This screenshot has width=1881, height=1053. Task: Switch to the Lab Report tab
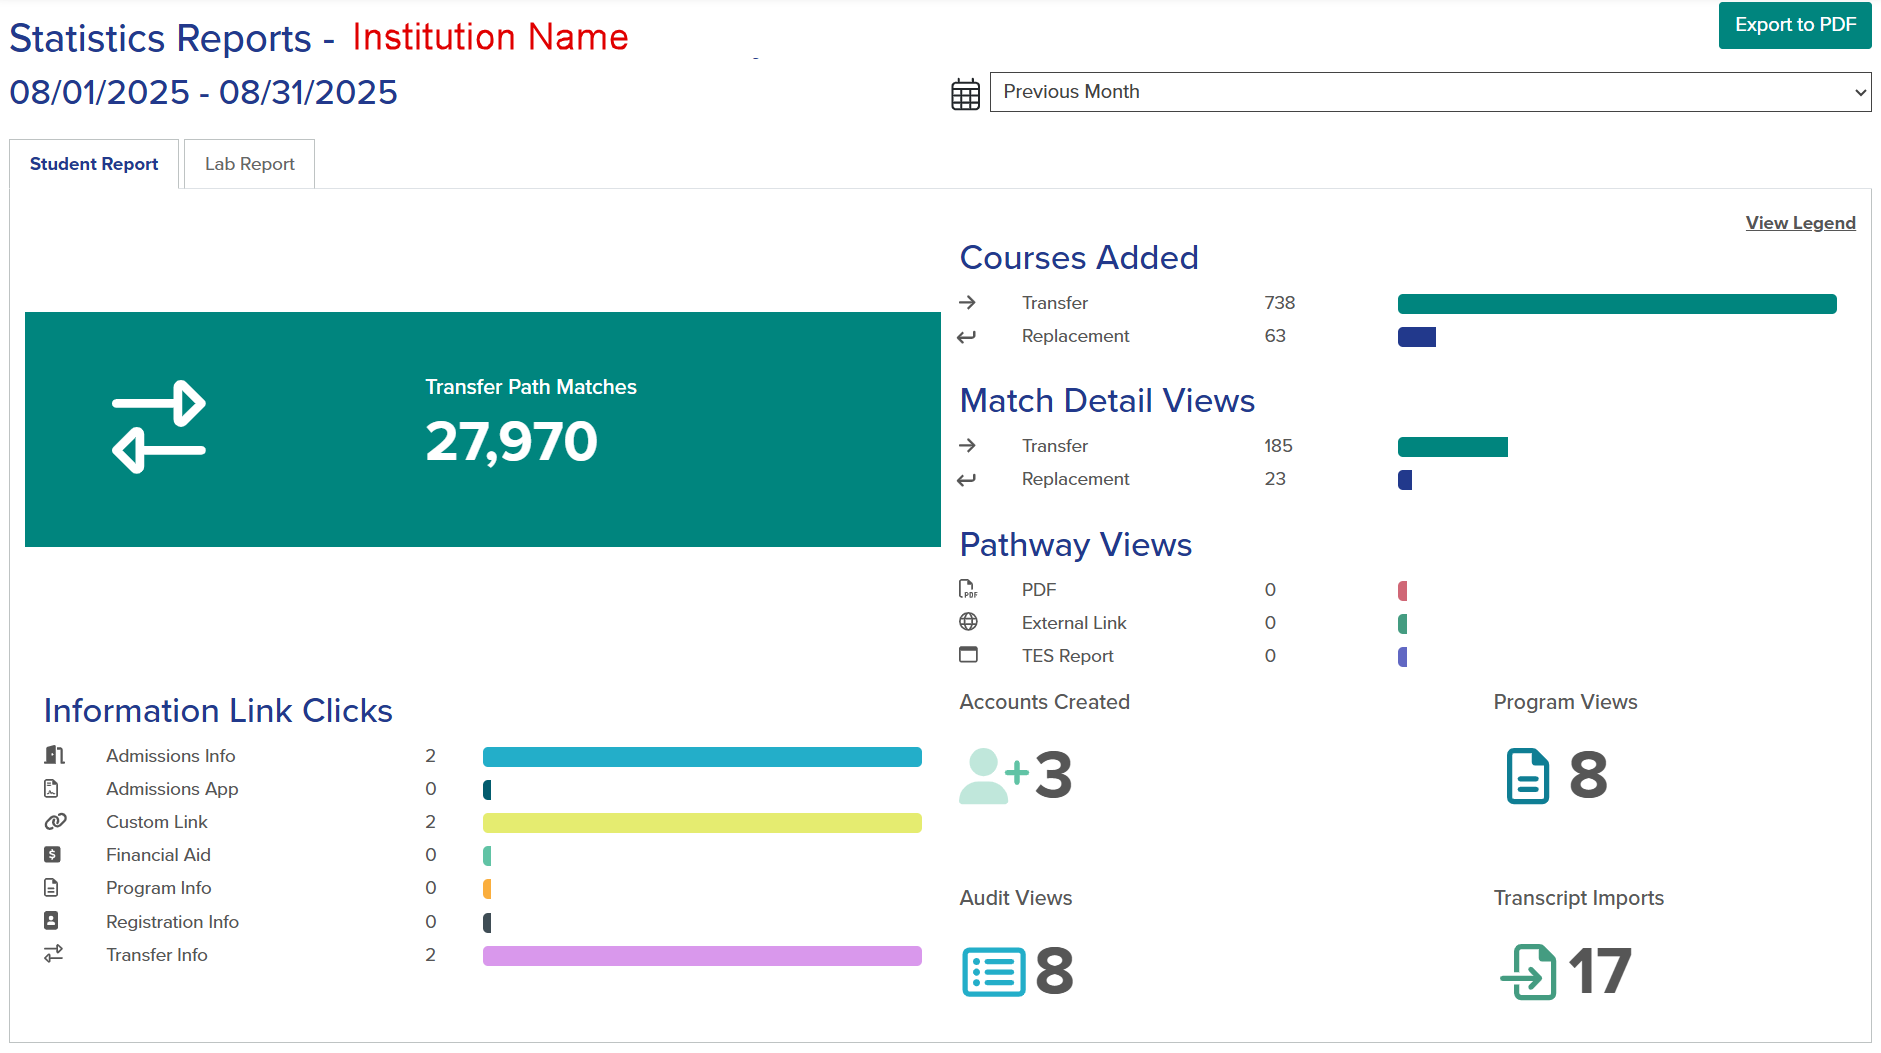tap(248, 163)
